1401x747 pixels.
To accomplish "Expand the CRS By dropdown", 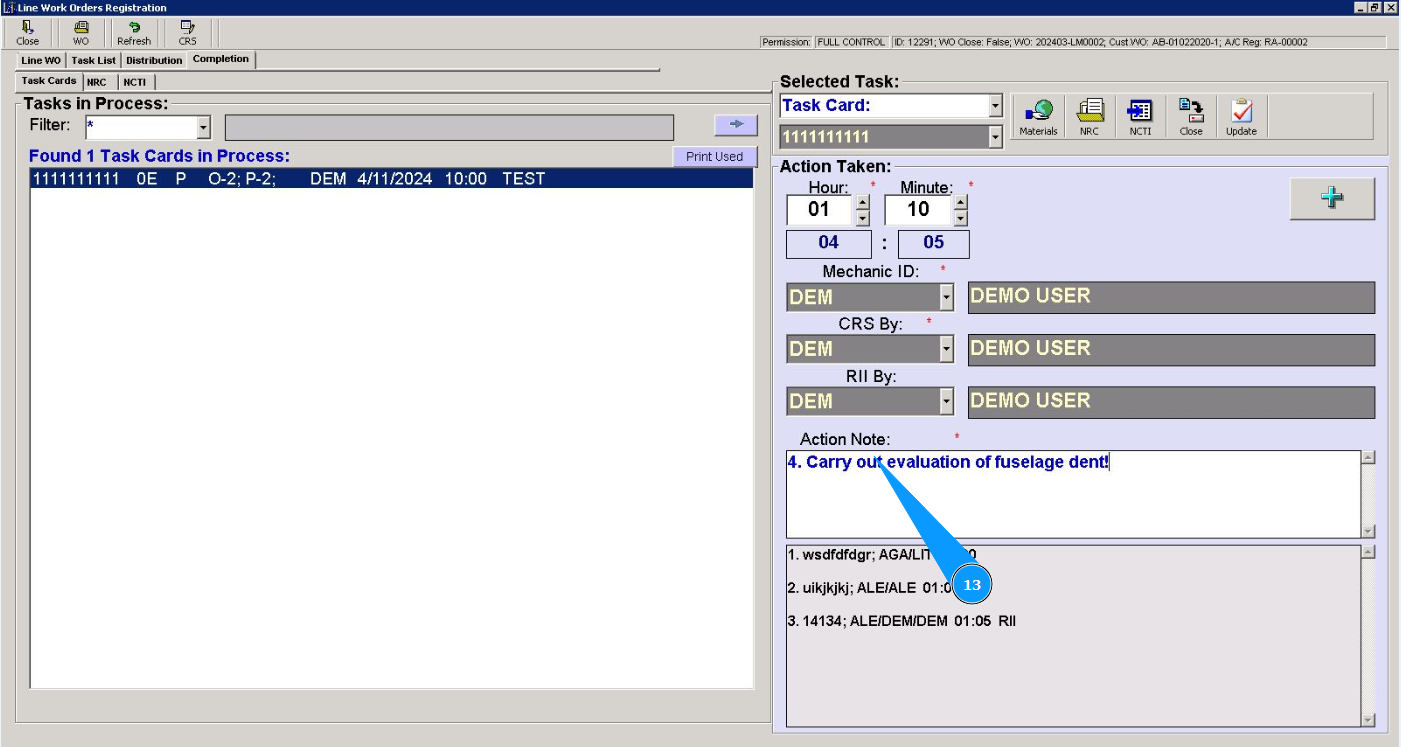I will click(x=946, y=349).
